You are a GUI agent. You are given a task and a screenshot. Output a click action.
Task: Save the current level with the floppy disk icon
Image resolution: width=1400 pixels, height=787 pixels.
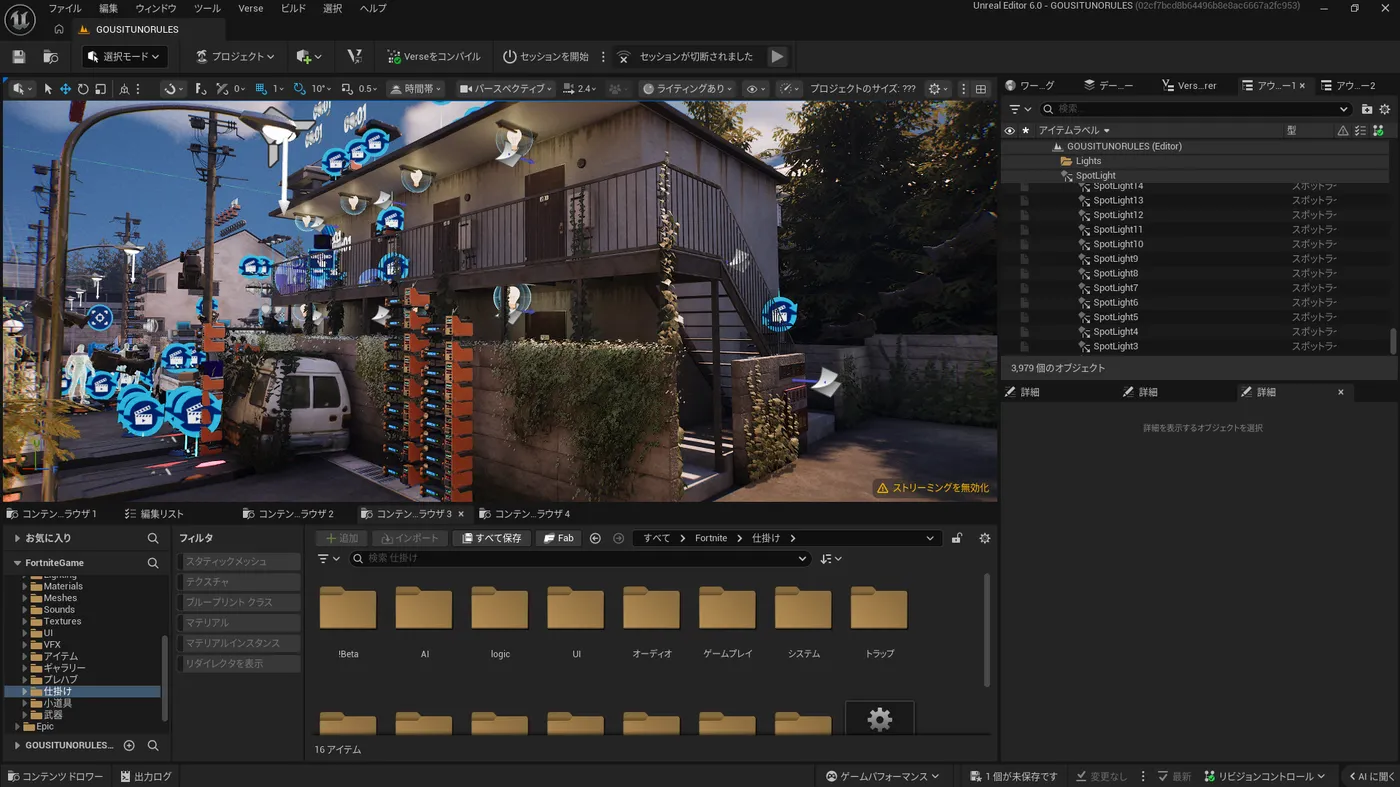(18, 57)
